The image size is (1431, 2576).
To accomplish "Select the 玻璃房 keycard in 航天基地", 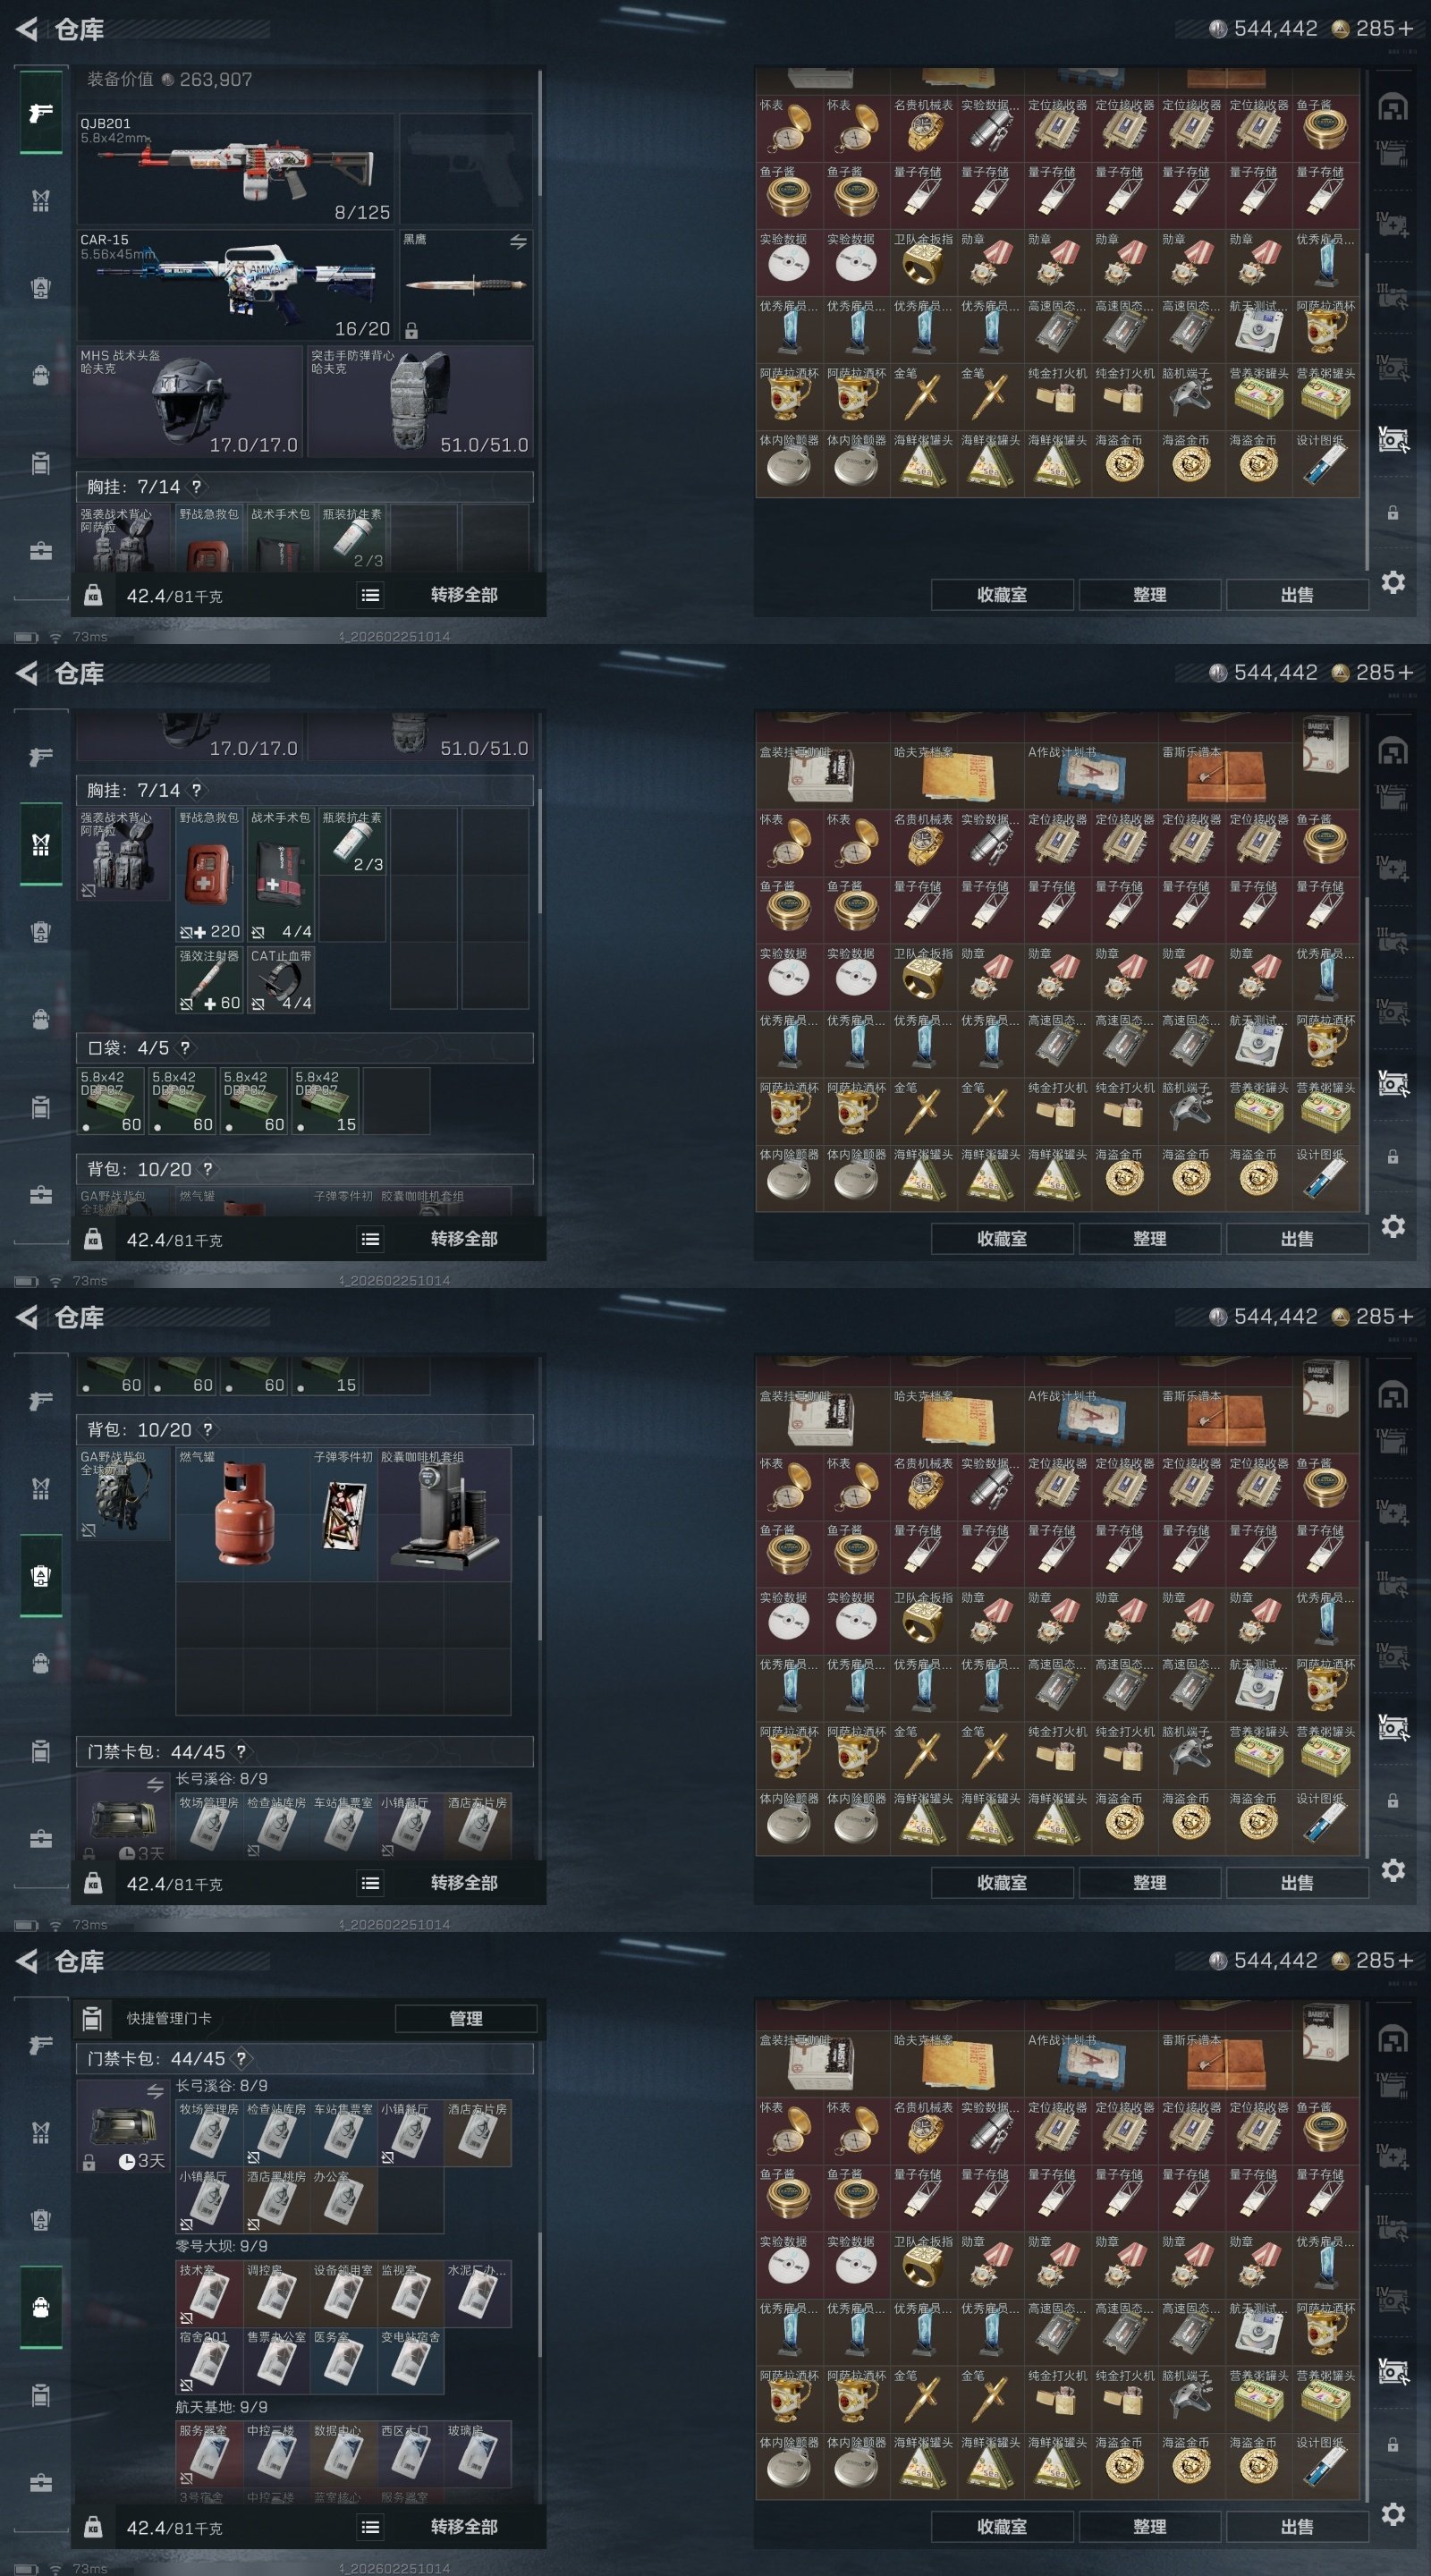I will pos(477,2453).
